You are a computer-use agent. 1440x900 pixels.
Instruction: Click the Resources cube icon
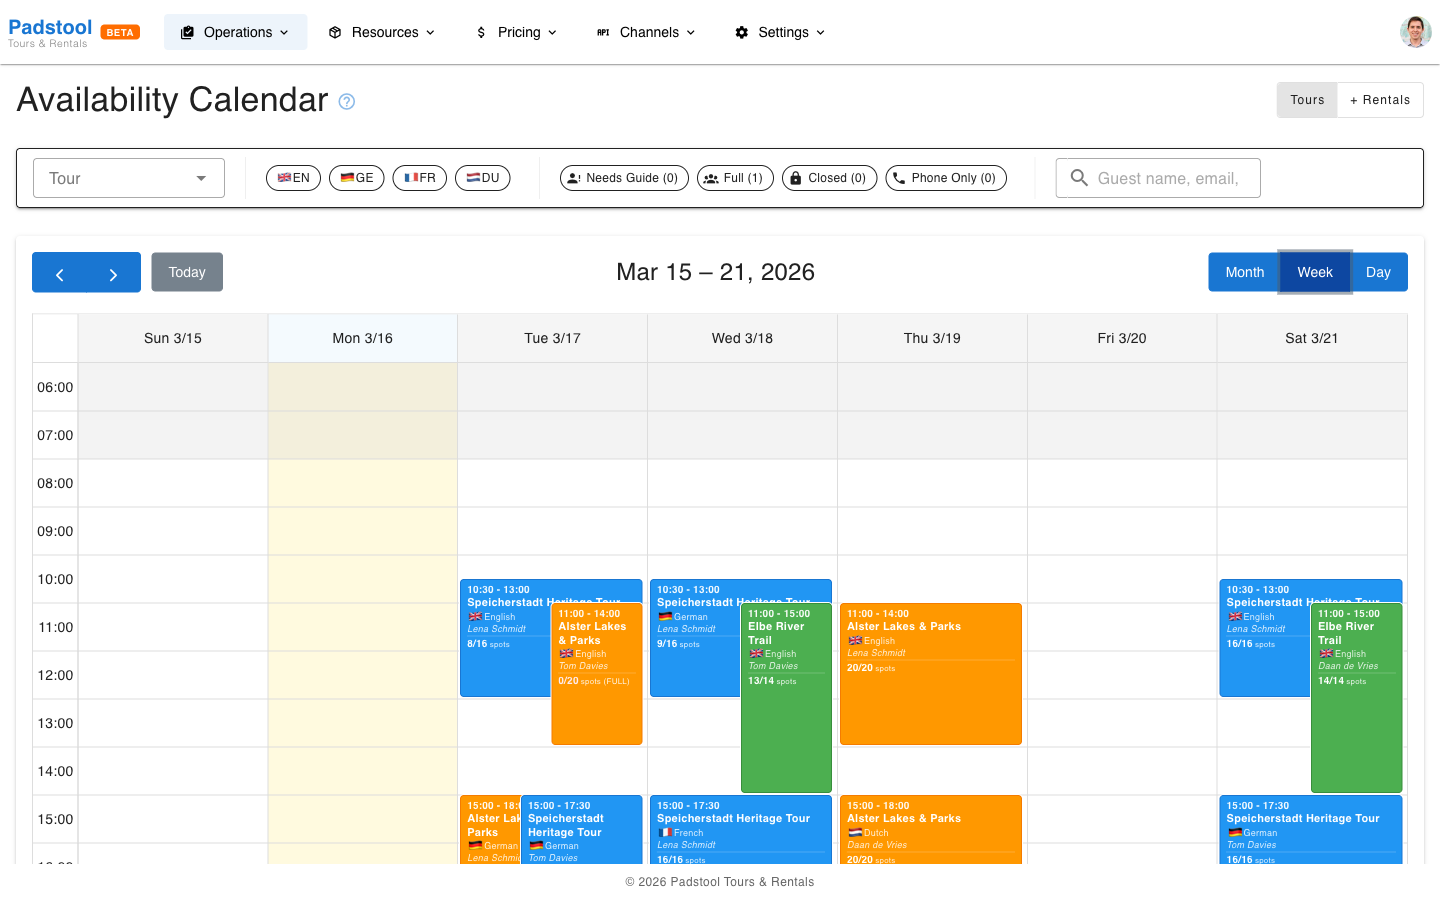click(x=335, y=32)
